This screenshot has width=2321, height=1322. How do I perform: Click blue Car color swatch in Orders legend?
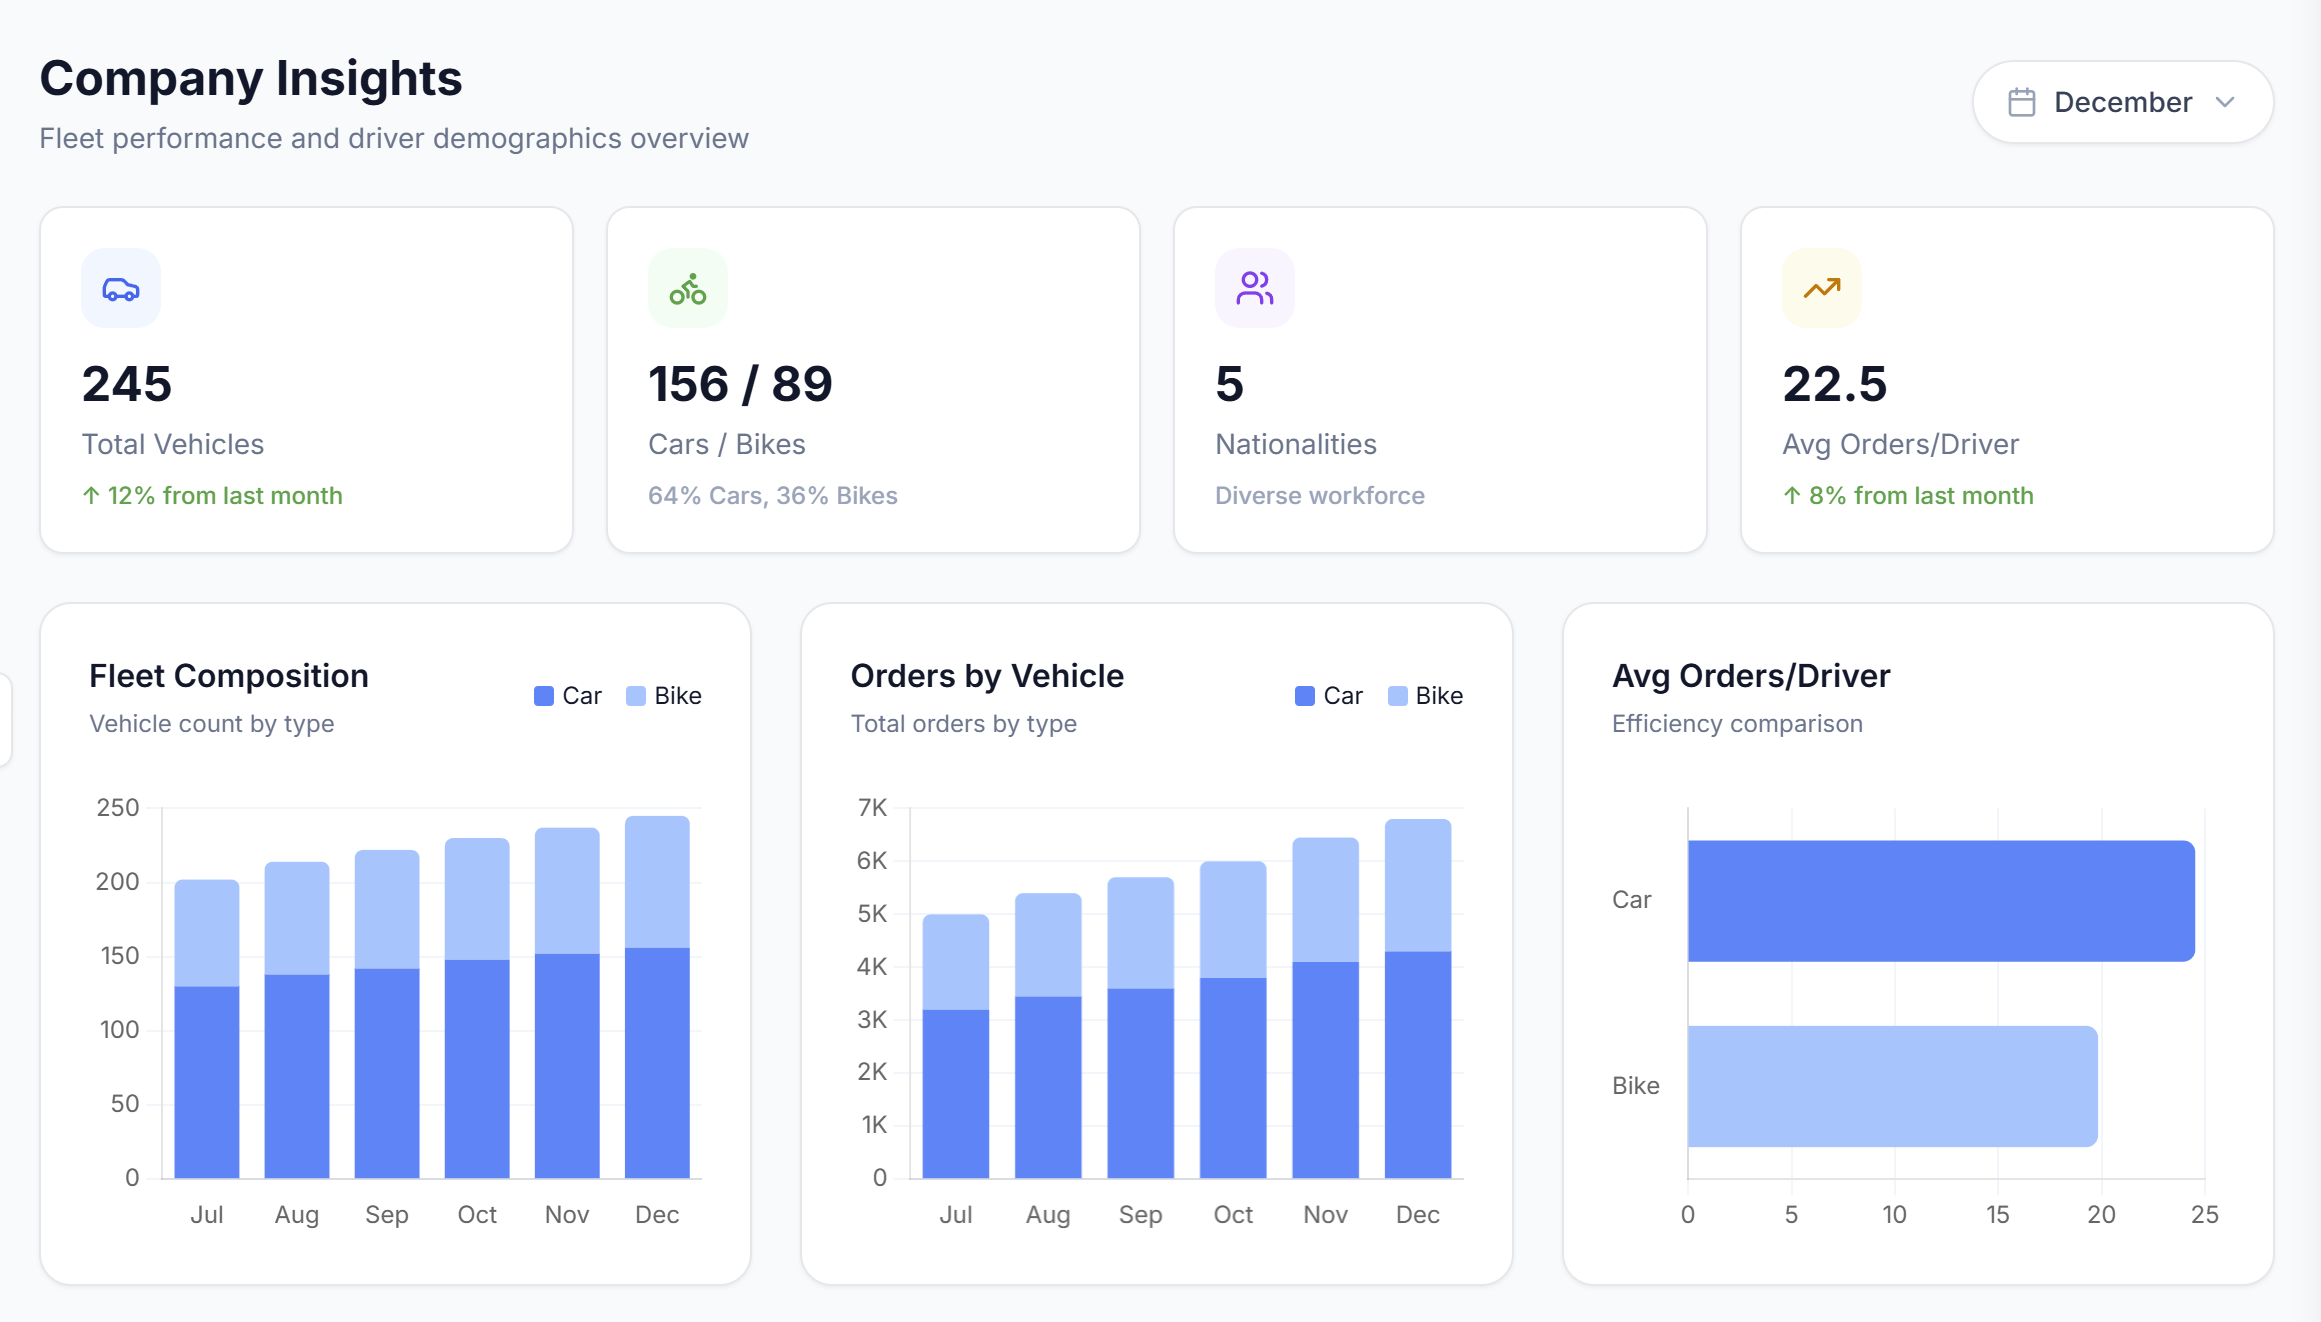1304,696
